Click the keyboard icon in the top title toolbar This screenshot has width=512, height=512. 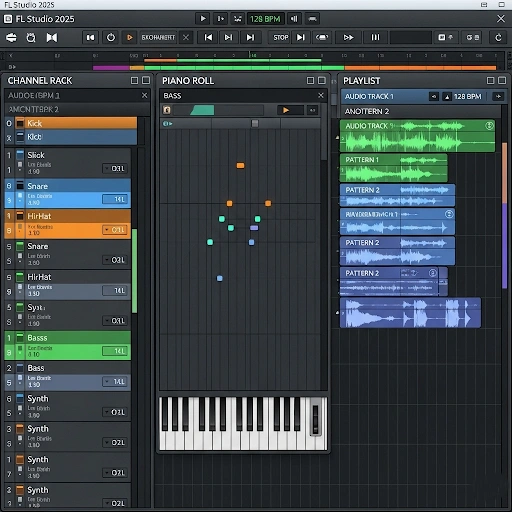click(x=312, y=19)
